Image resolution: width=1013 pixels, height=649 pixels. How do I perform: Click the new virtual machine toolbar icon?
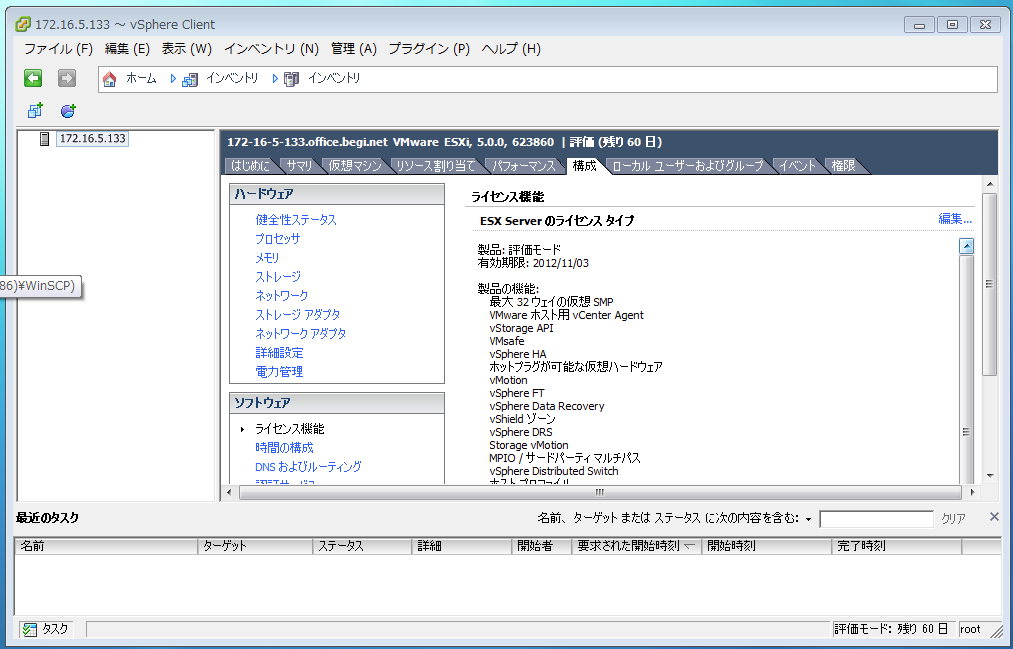pyautogui.click(x=35, y=110)
